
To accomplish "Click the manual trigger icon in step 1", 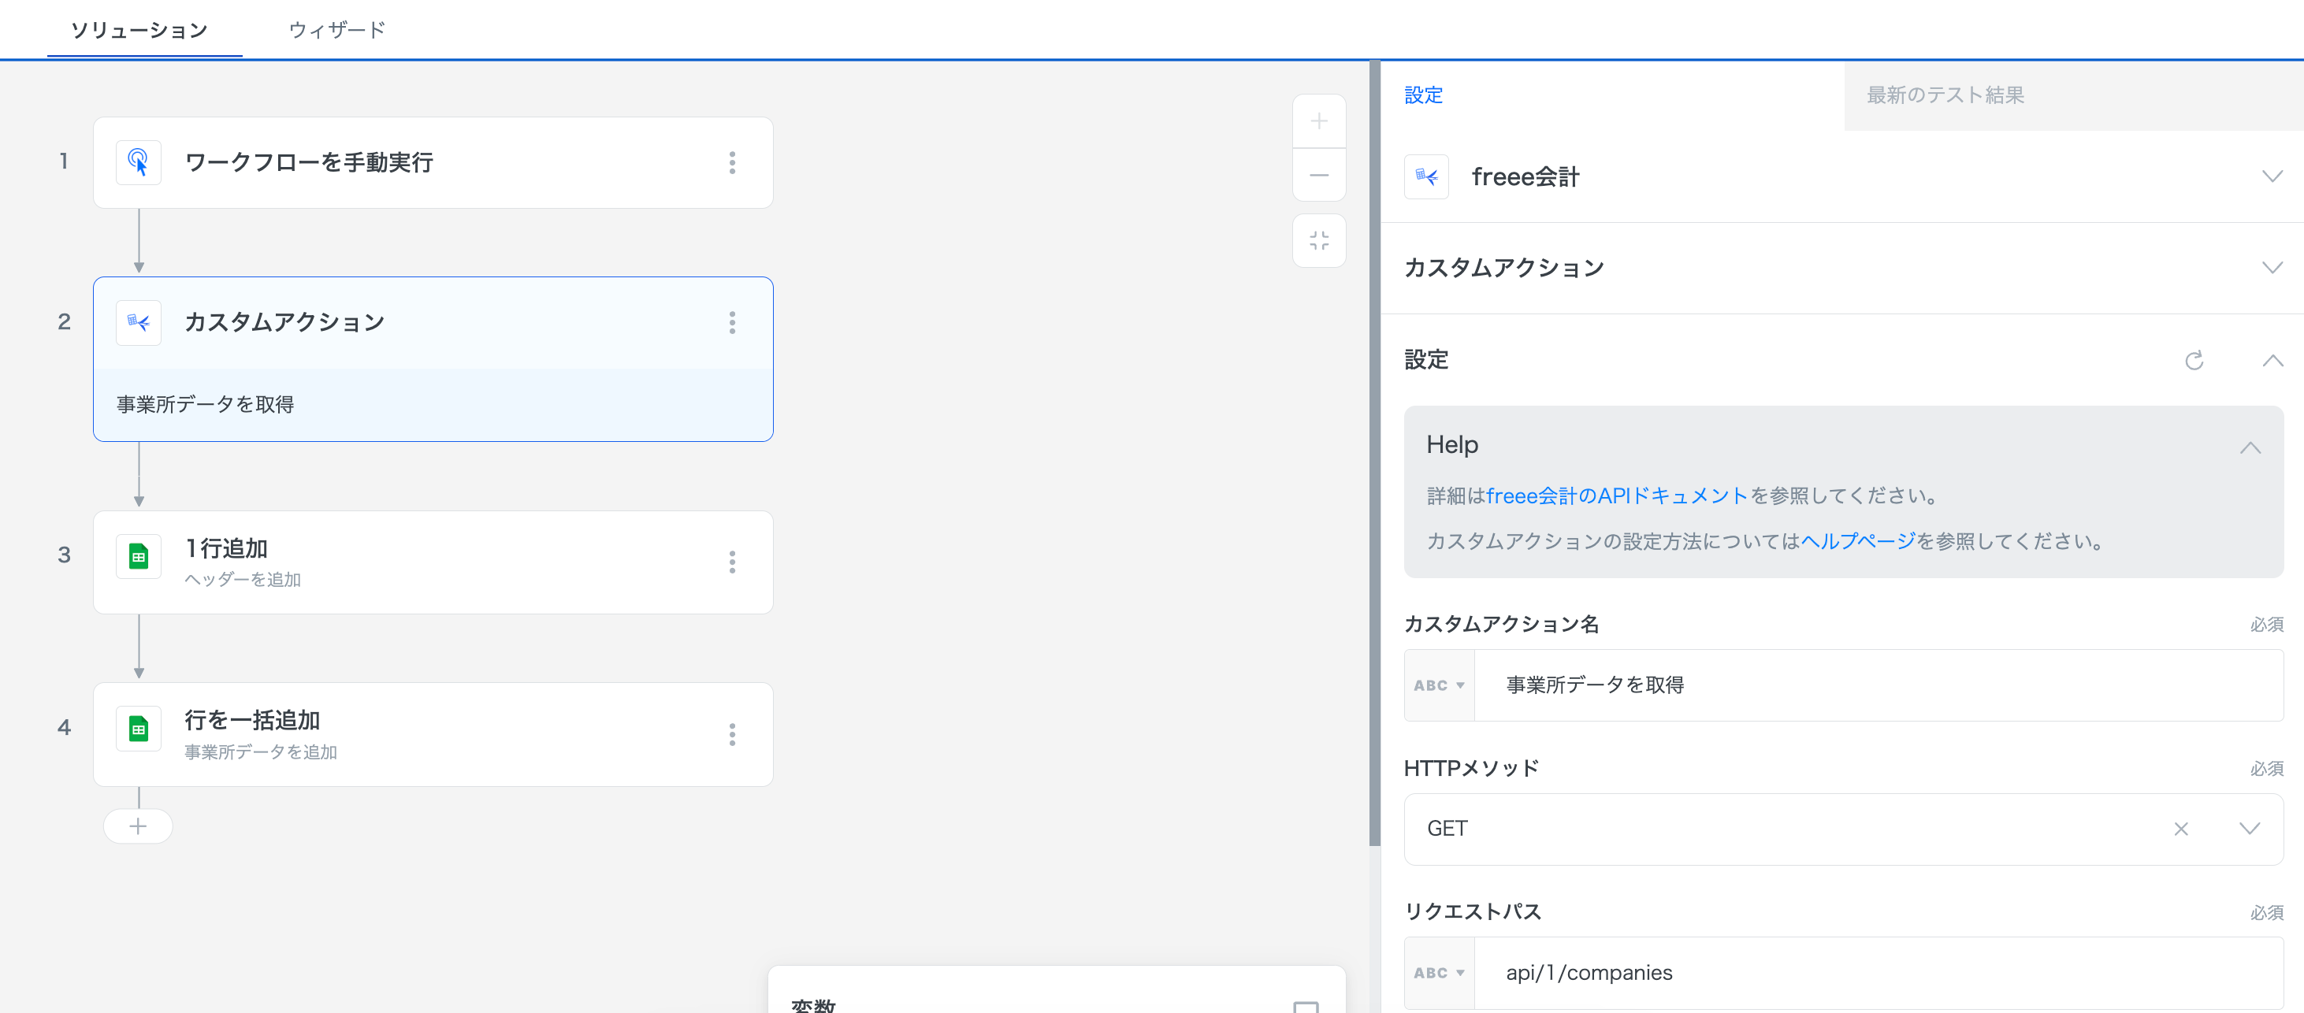I will tap(138, 162).
